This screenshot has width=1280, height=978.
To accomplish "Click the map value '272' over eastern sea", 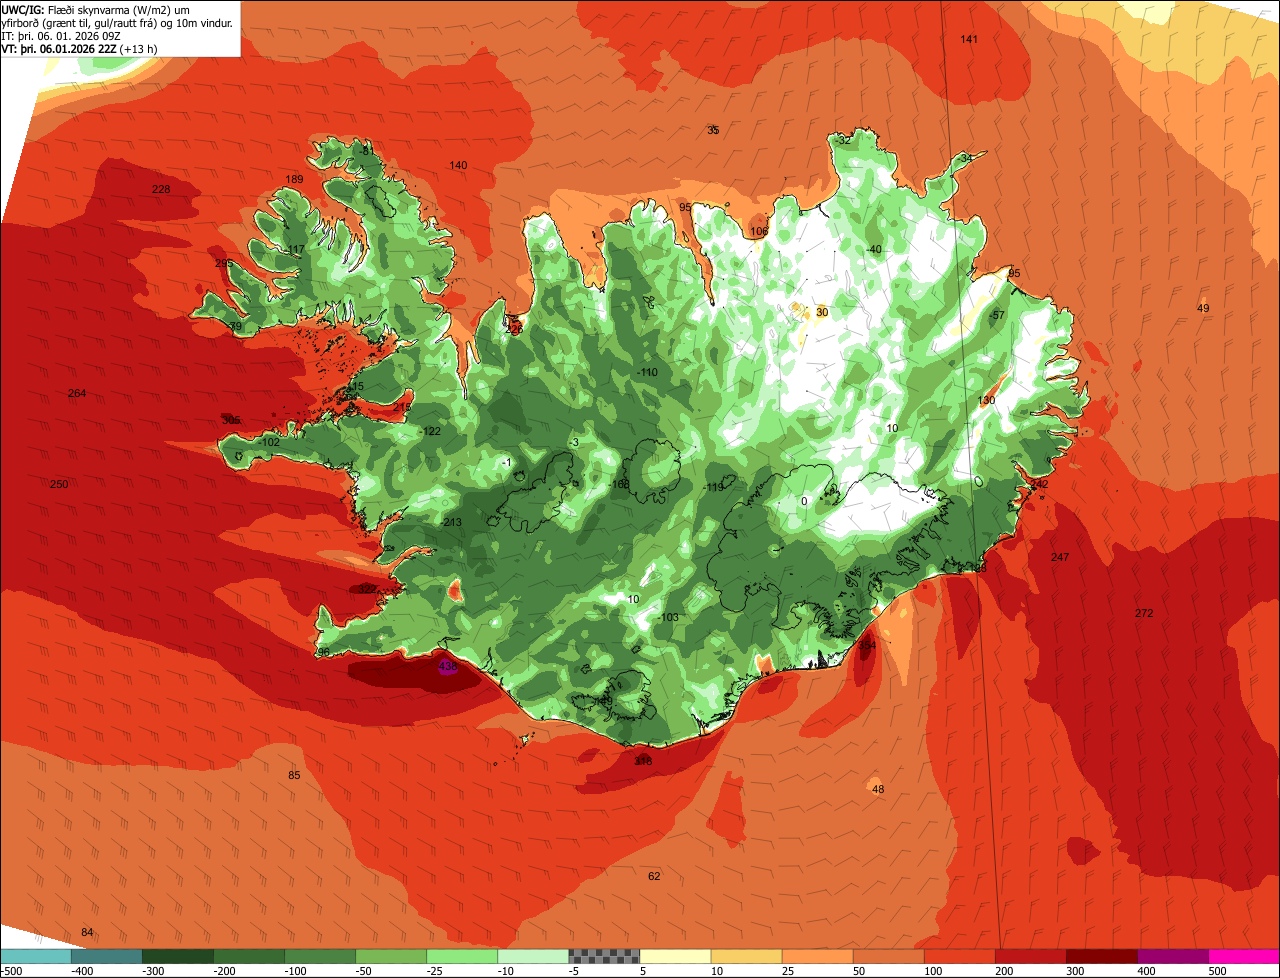I will 1144,612.
